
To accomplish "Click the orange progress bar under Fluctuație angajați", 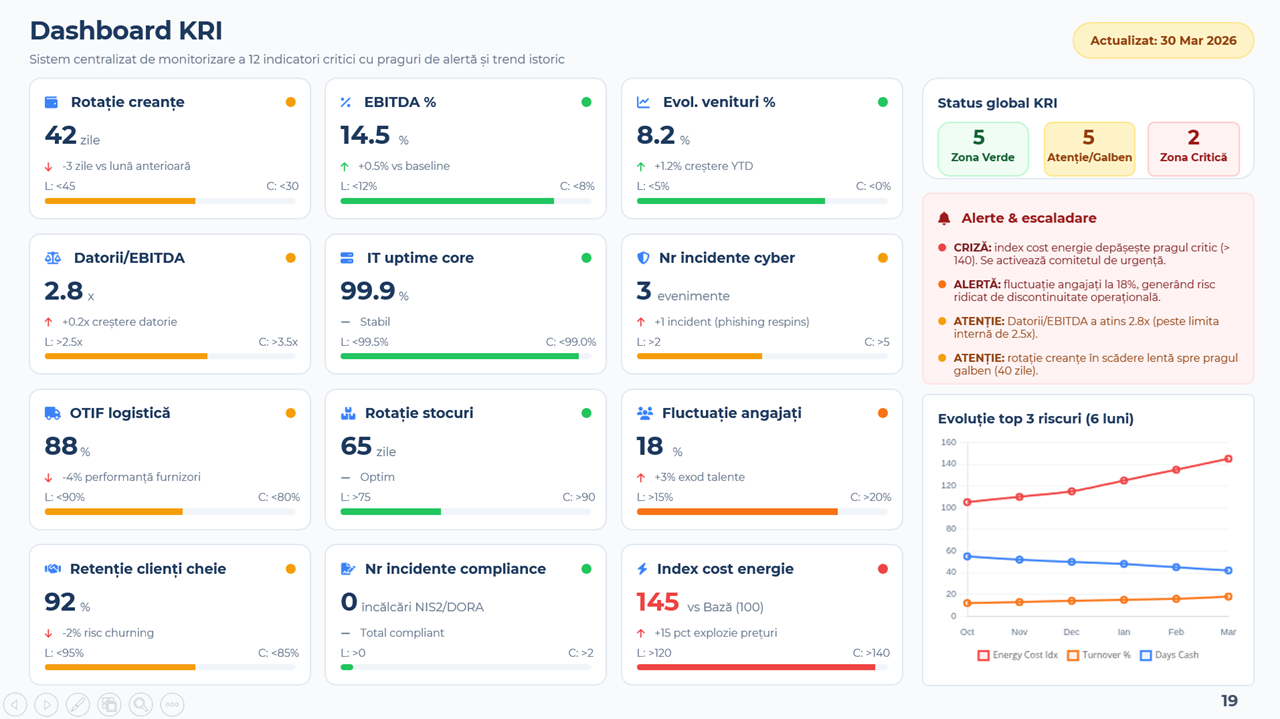I will coord(737,512).
